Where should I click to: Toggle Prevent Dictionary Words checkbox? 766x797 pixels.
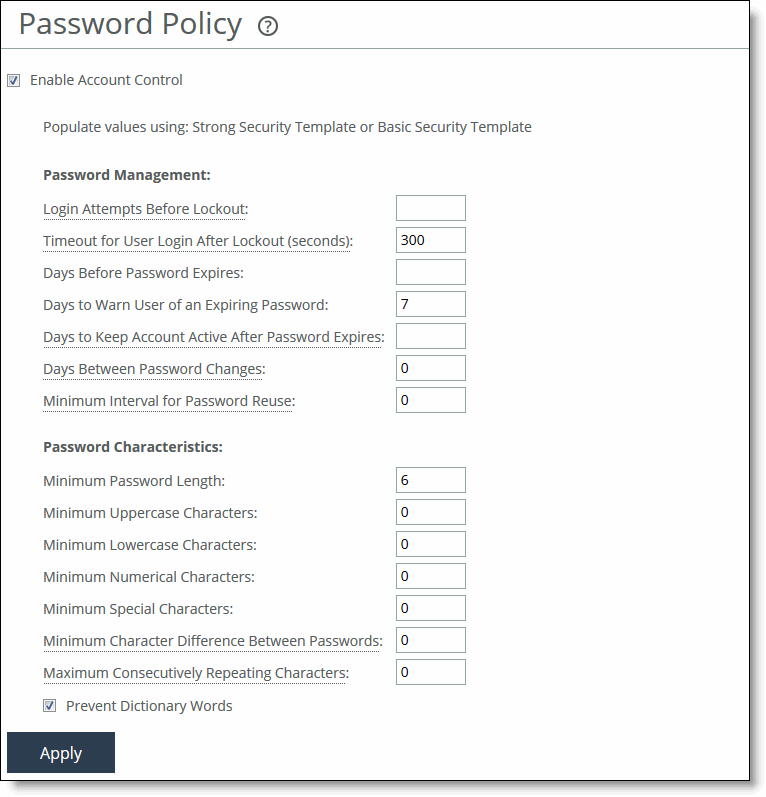click(x=50, y=706)
